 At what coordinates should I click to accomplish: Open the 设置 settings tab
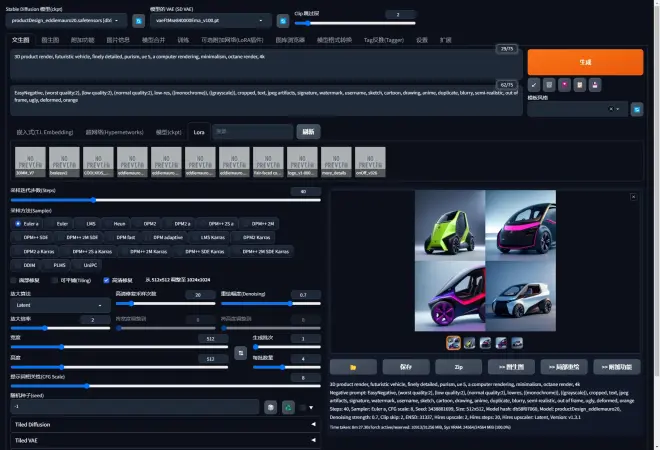422,40
